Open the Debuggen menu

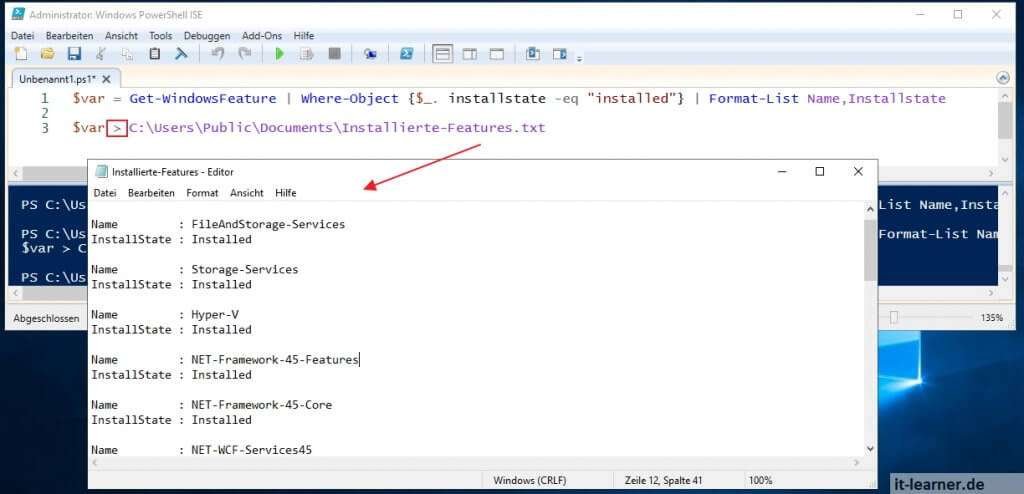pyautogui.click(x=207, y=36)
